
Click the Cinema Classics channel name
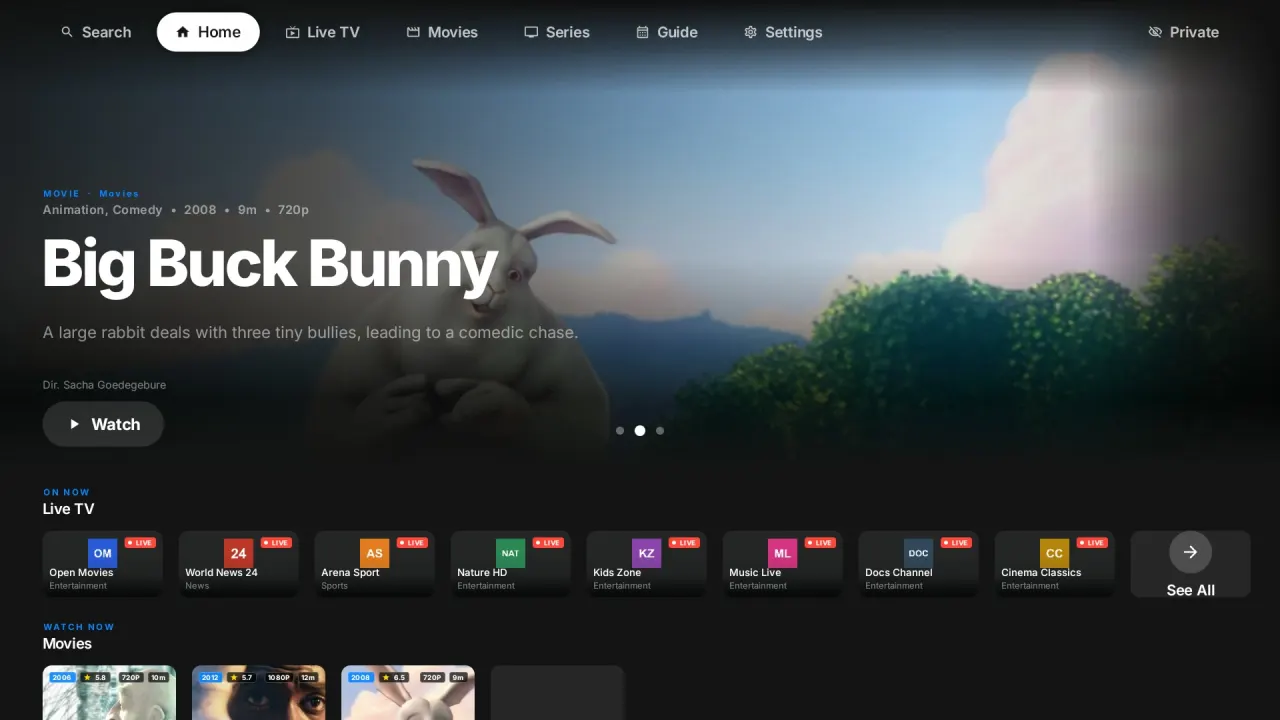tap(1041, 573)
